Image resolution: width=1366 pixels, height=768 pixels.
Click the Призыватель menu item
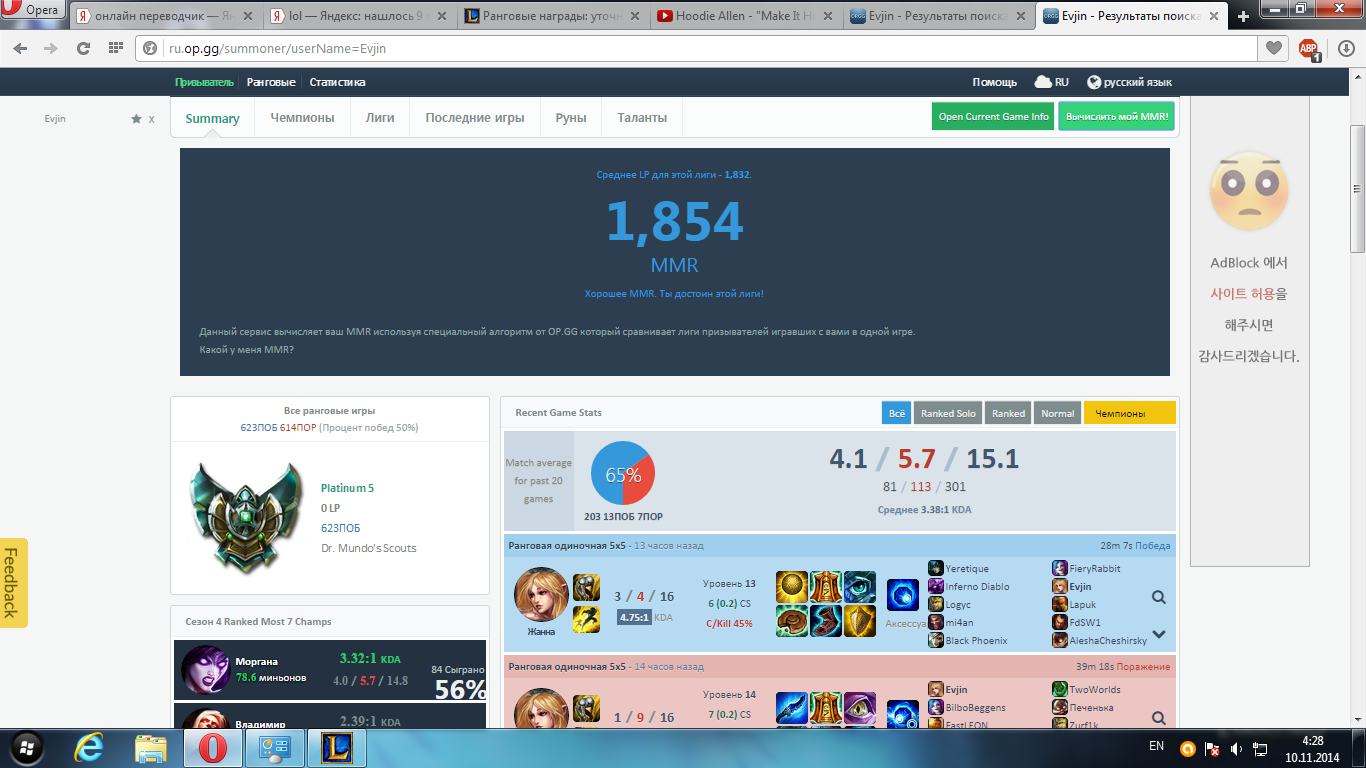click(x=204, y=82)
